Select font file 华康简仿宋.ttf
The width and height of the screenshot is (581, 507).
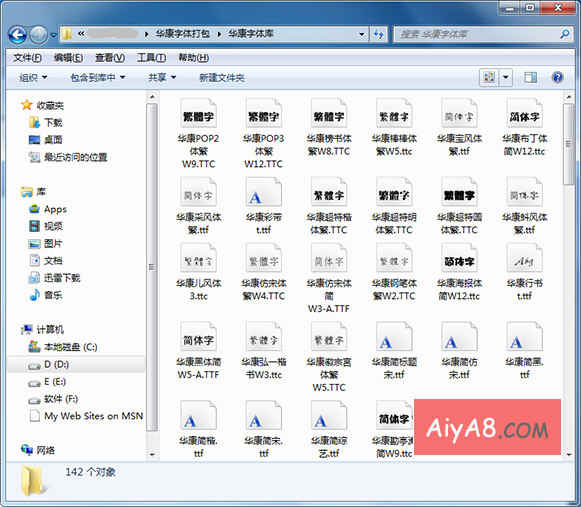[x=459, y=351]
